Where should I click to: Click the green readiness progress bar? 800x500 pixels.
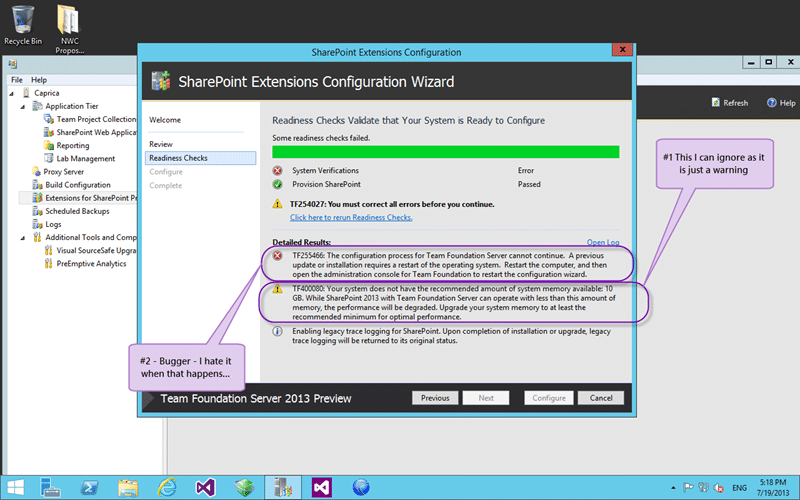click(445, 152)
